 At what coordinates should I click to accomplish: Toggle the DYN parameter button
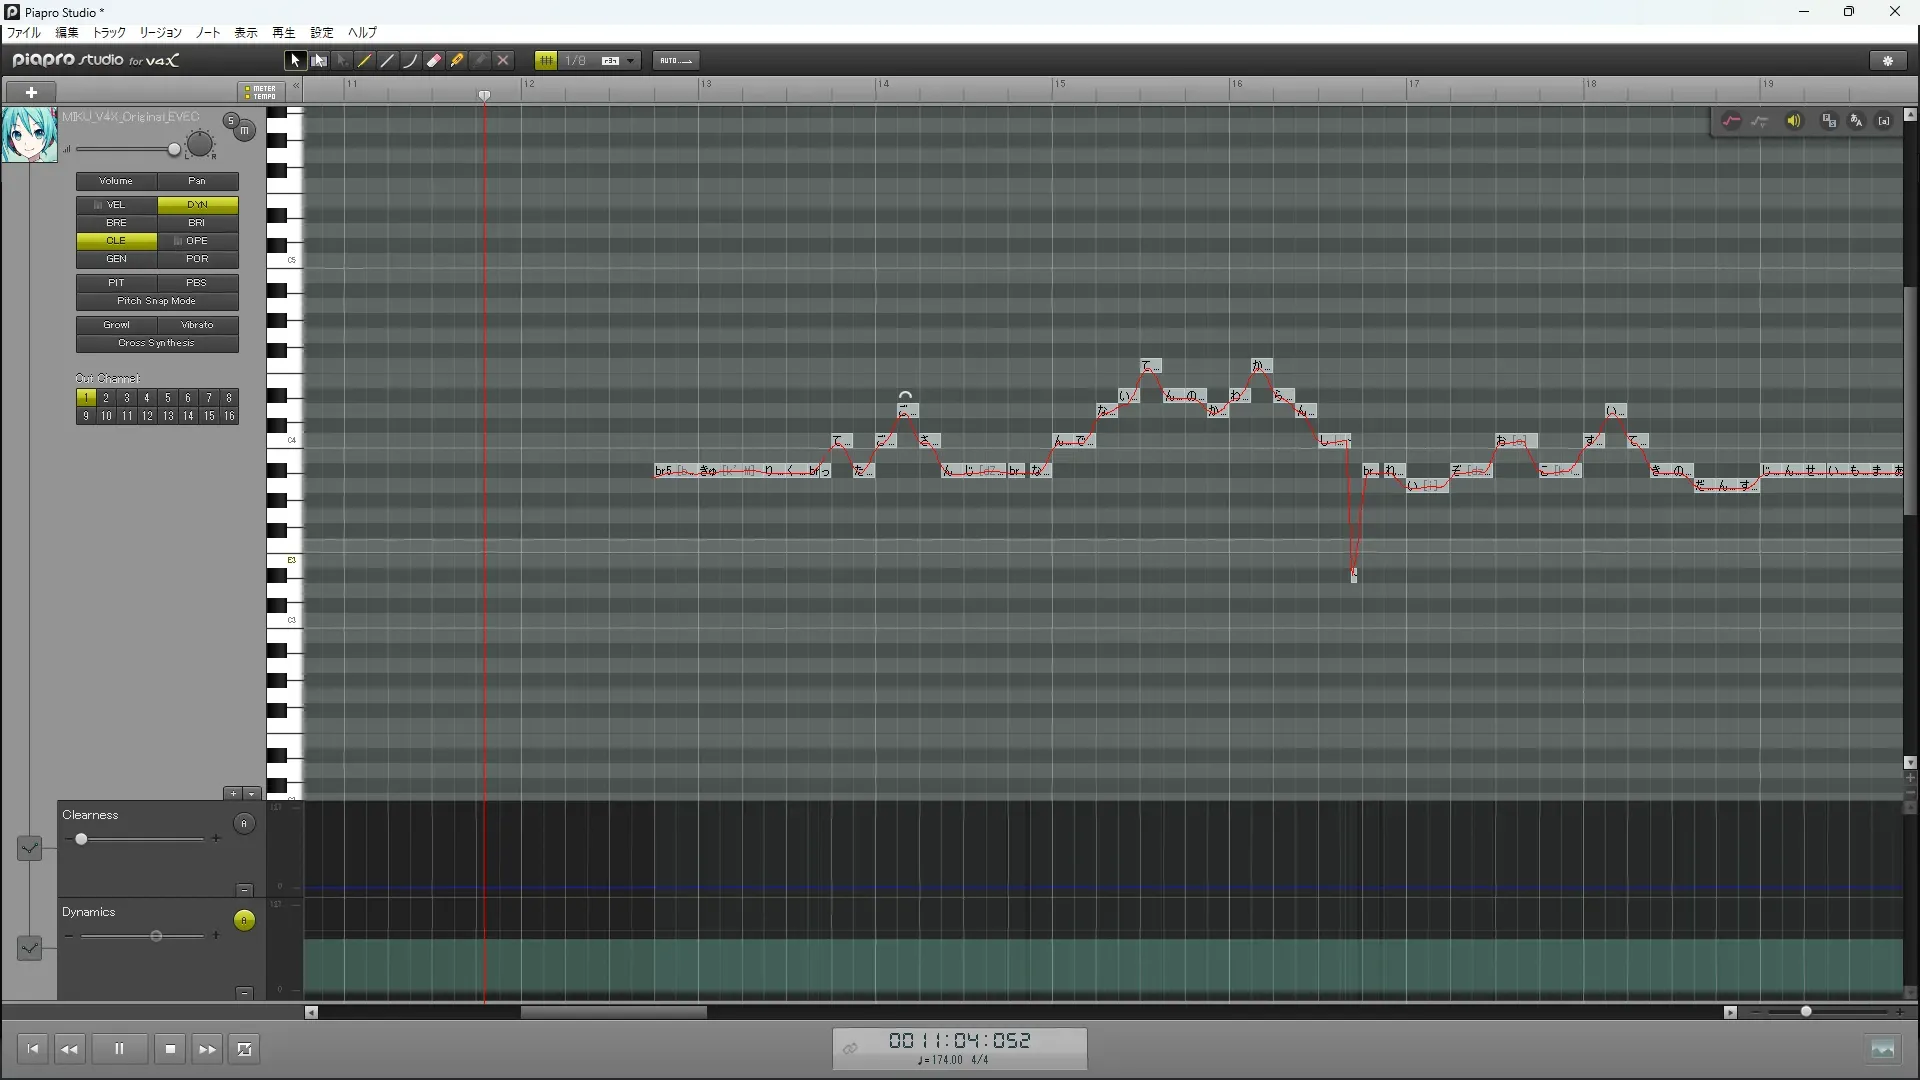coord(197,205)
